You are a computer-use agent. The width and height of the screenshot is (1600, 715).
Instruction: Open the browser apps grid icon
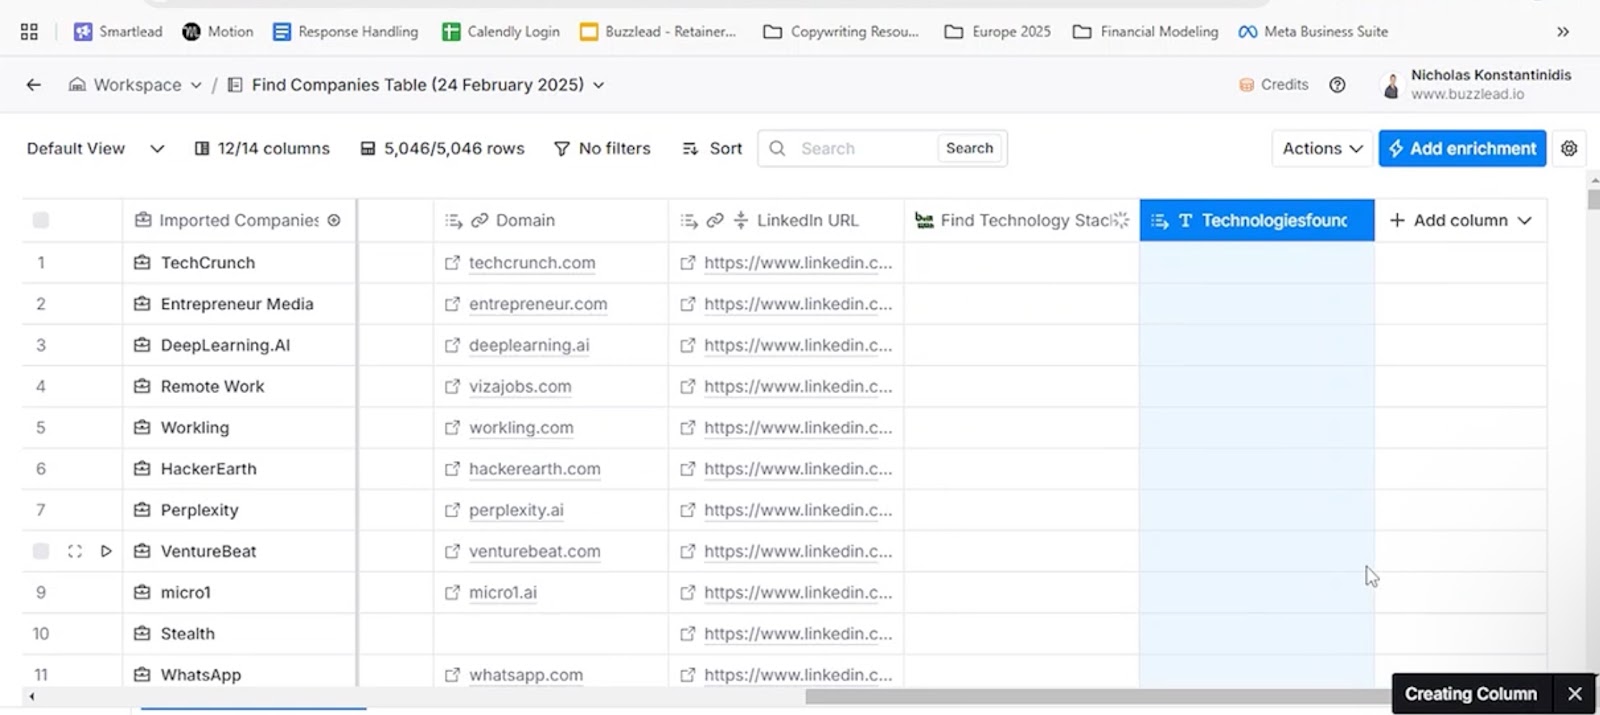29,32
